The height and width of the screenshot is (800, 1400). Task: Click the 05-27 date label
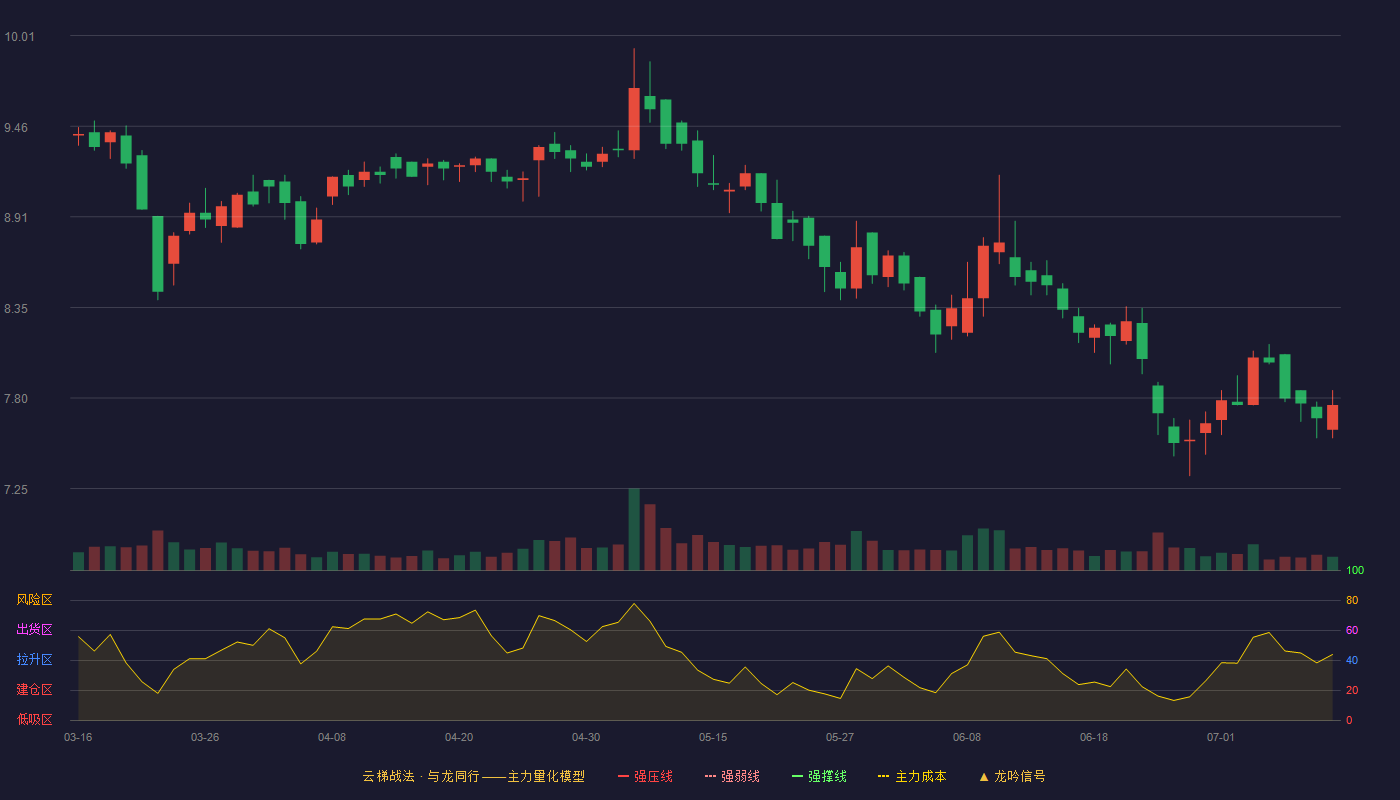tap(840, 737)
